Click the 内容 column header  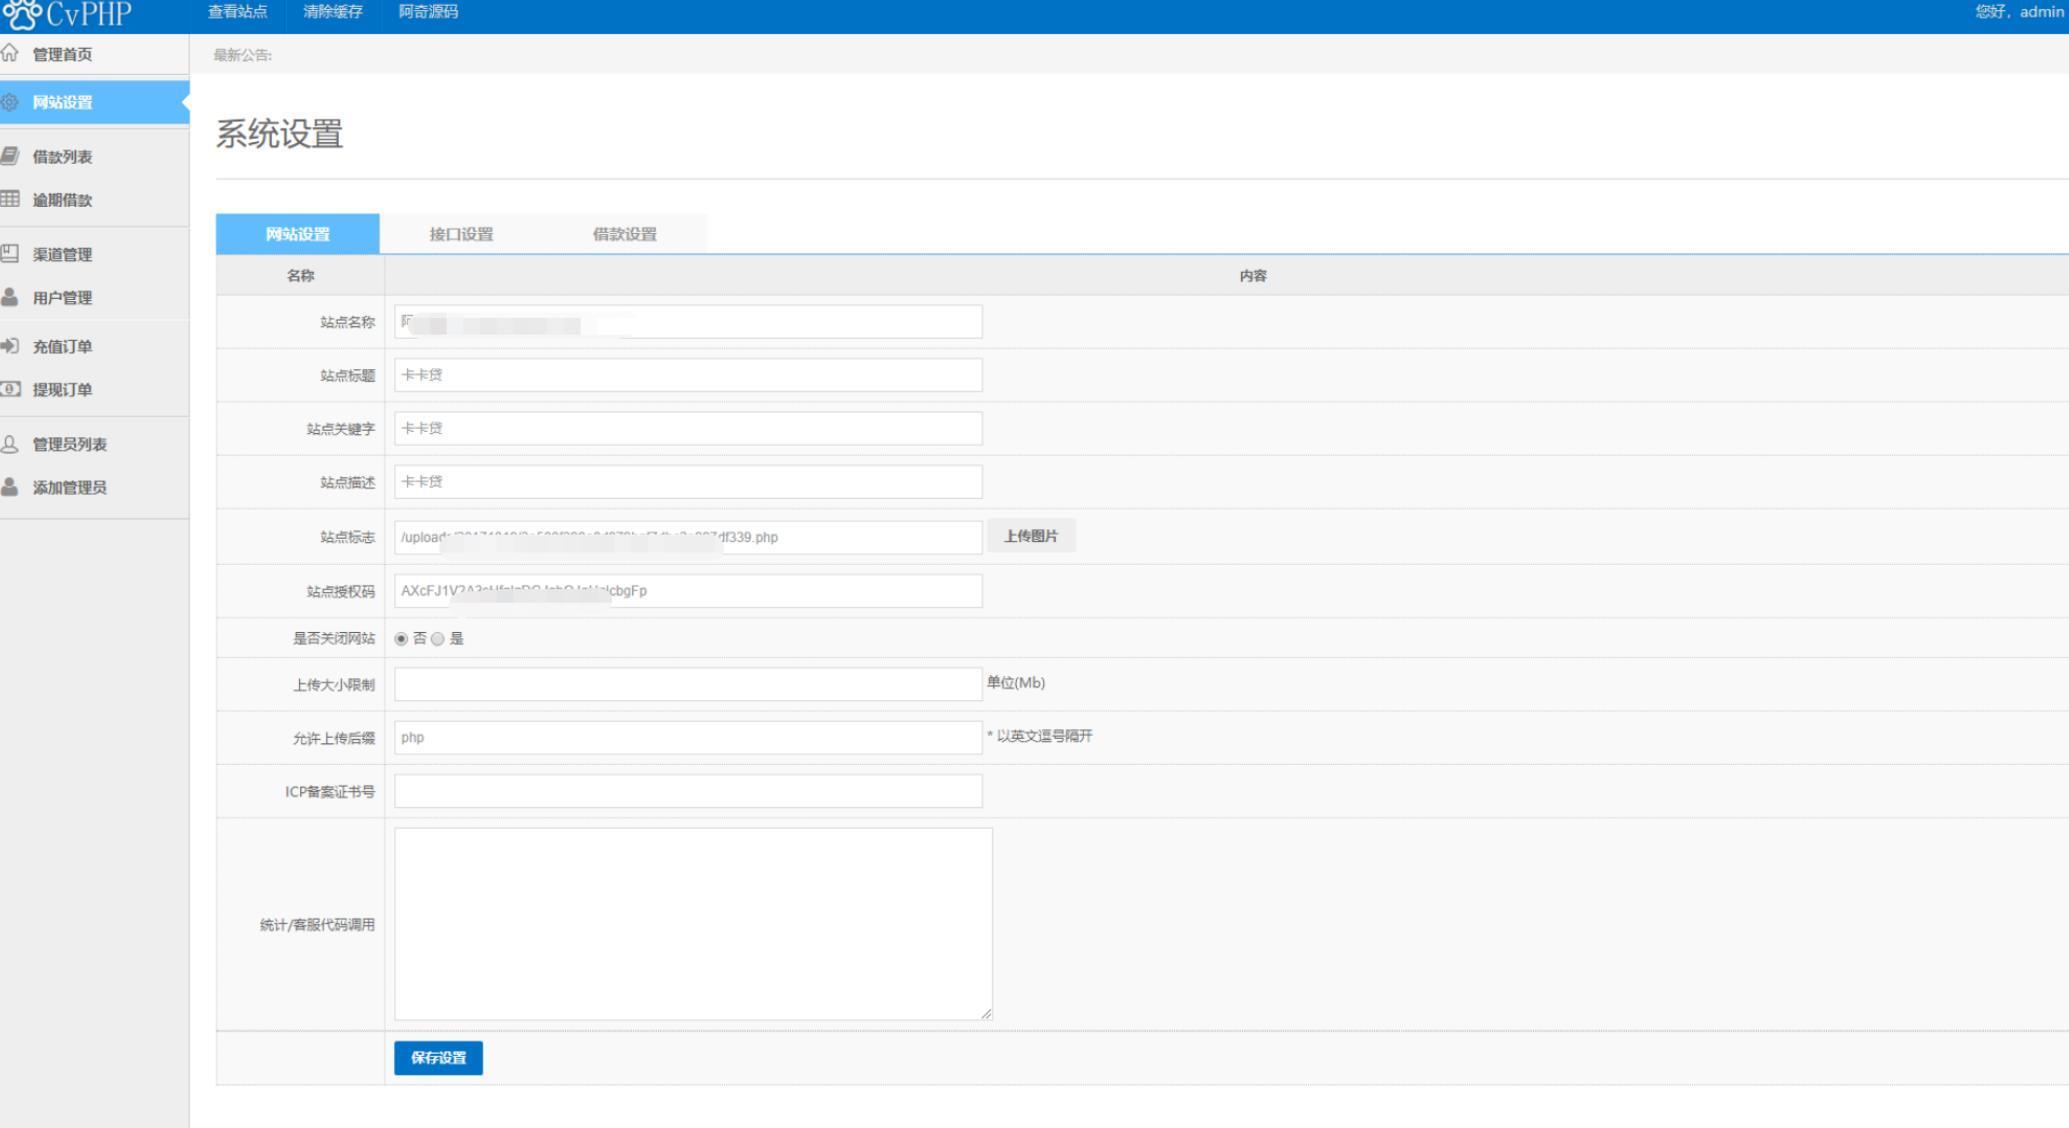pyautogui.click(x=1253, y=275)
